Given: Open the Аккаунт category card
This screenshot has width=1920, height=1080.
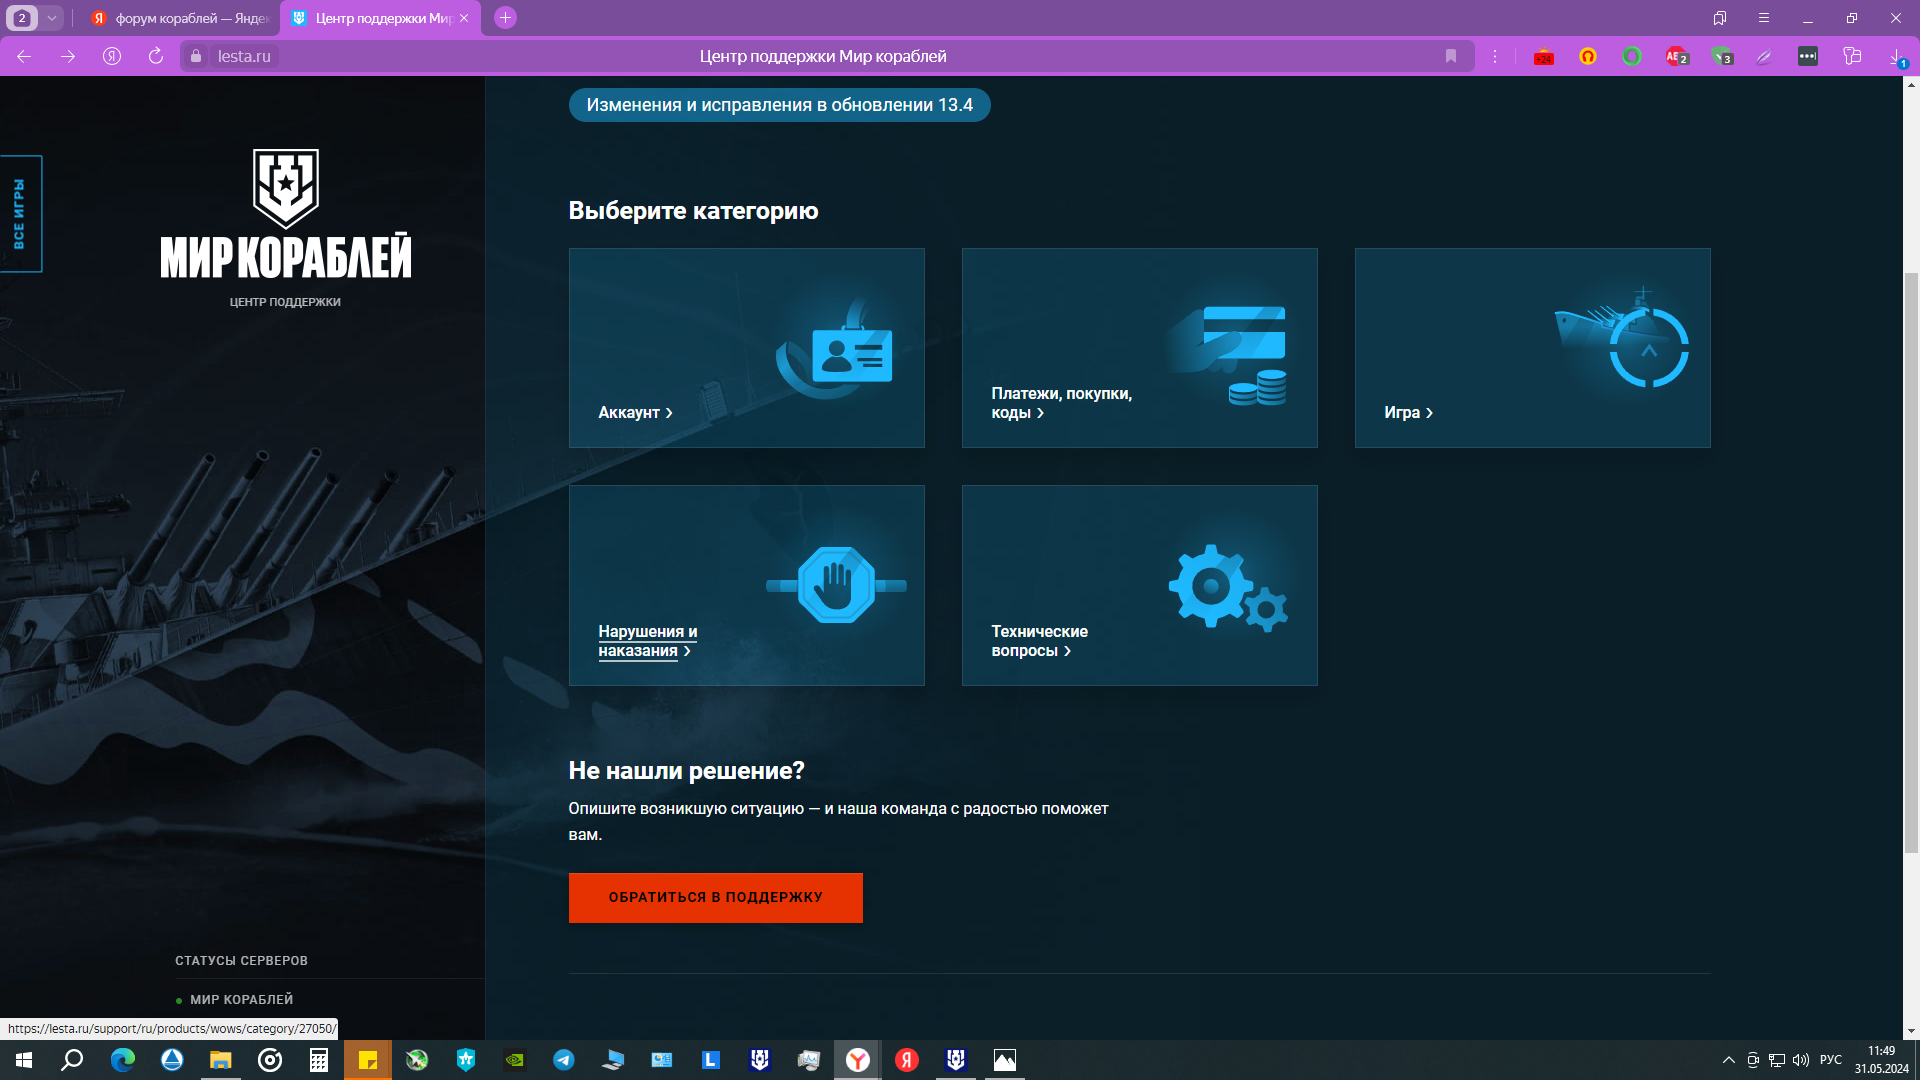Looking at the screenshot, I should pos(746,348).
